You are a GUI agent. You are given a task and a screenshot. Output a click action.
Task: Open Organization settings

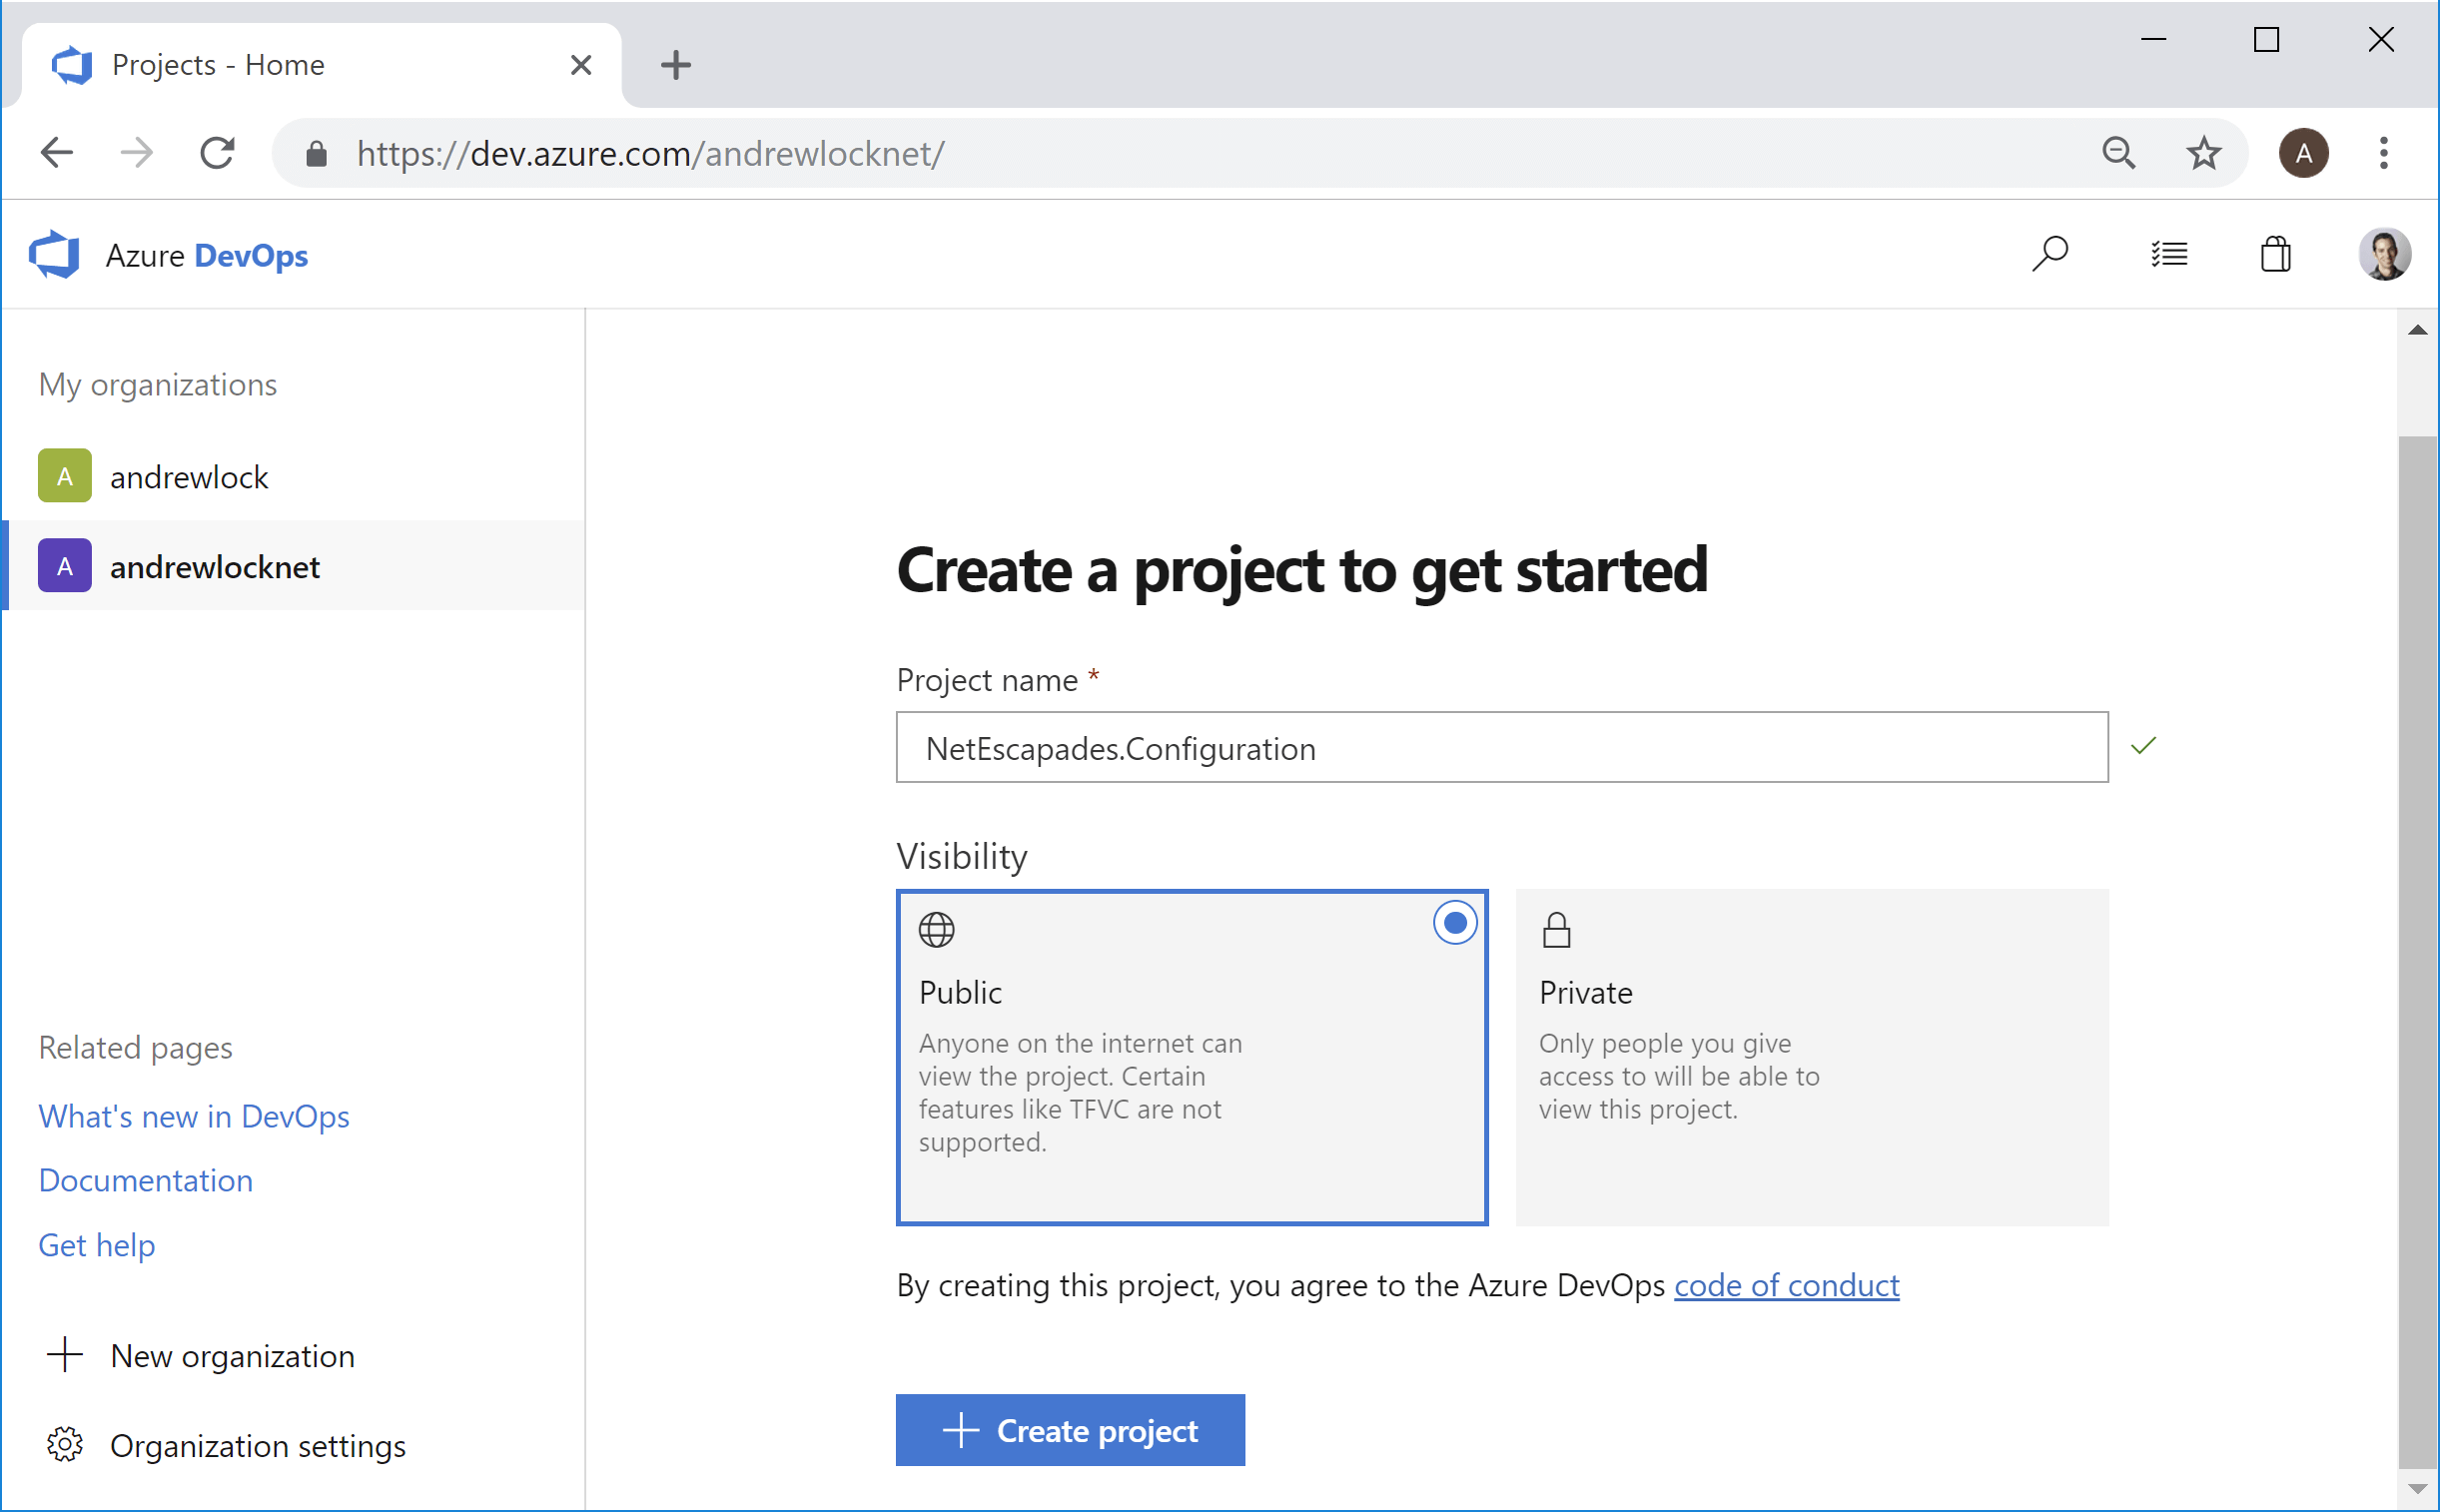pos(258,1446)
